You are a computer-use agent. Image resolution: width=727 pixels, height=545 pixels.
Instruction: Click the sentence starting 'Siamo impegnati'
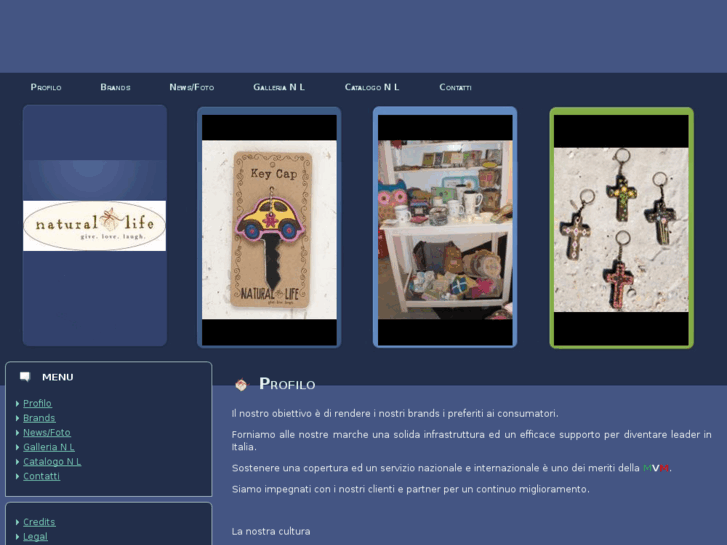coord(411,489)
